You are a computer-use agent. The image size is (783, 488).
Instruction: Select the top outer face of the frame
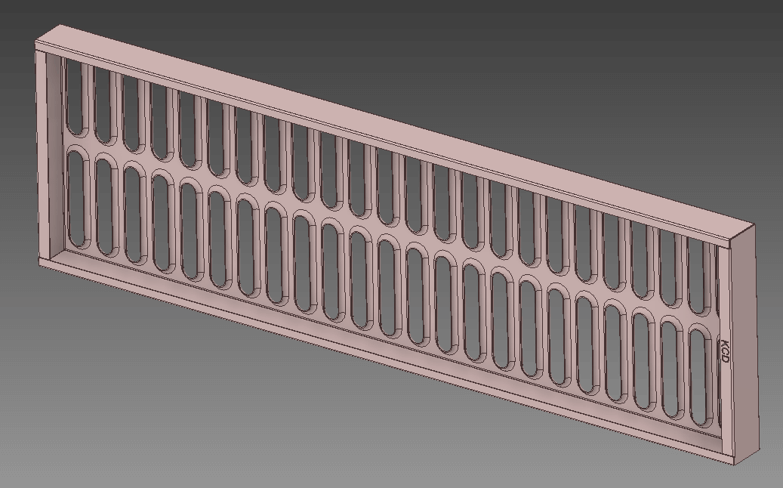click(394, 131)
